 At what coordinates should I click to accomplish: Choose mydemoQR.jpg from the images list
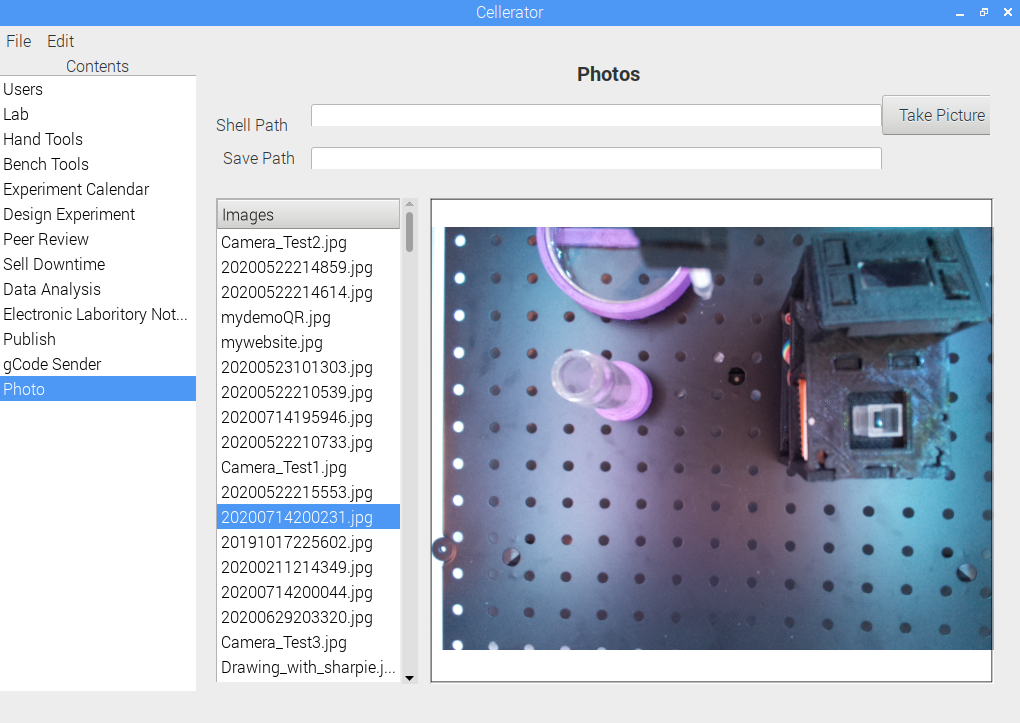pyautogui.click(x=276, y=317)
